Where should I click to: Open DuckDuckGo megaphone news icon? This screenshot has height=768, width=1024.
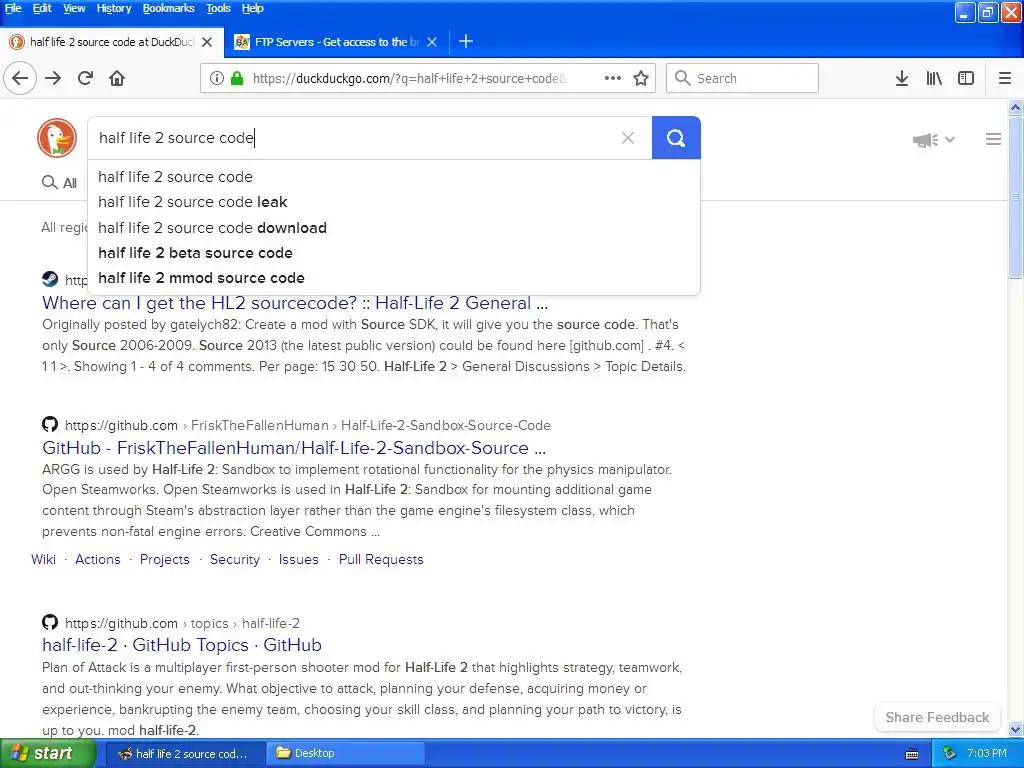925,140
